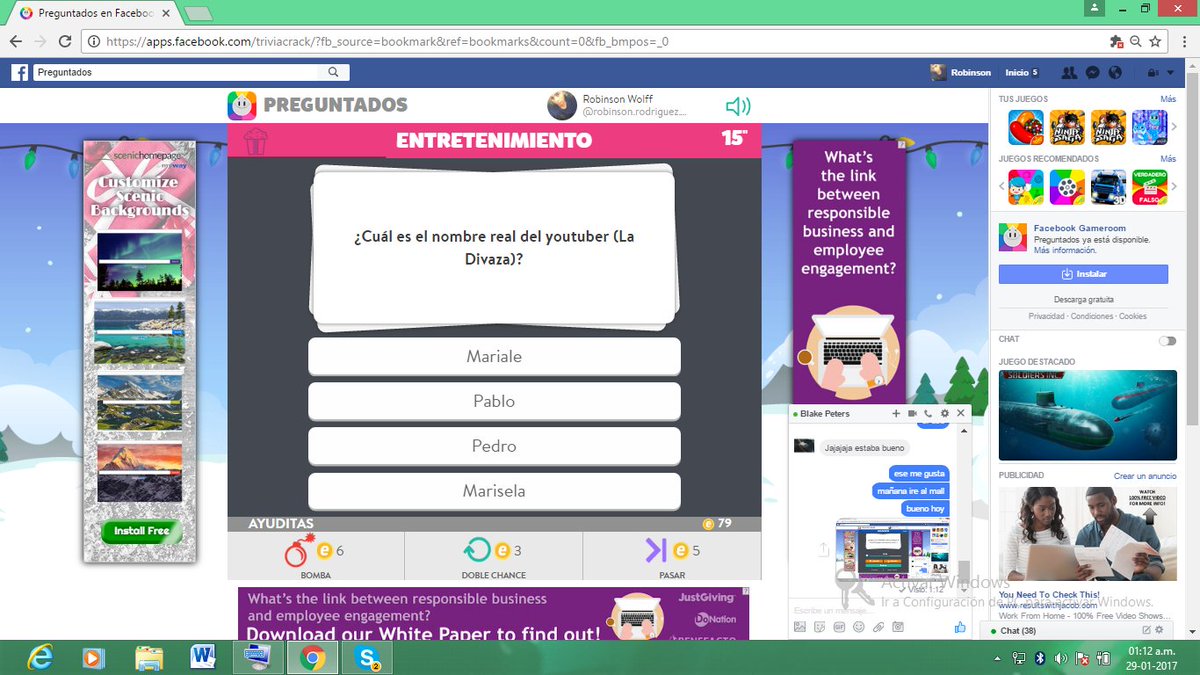Screen dimensions: 1200x675
Task: Click the Facebook search field
Action: [179, 73]
